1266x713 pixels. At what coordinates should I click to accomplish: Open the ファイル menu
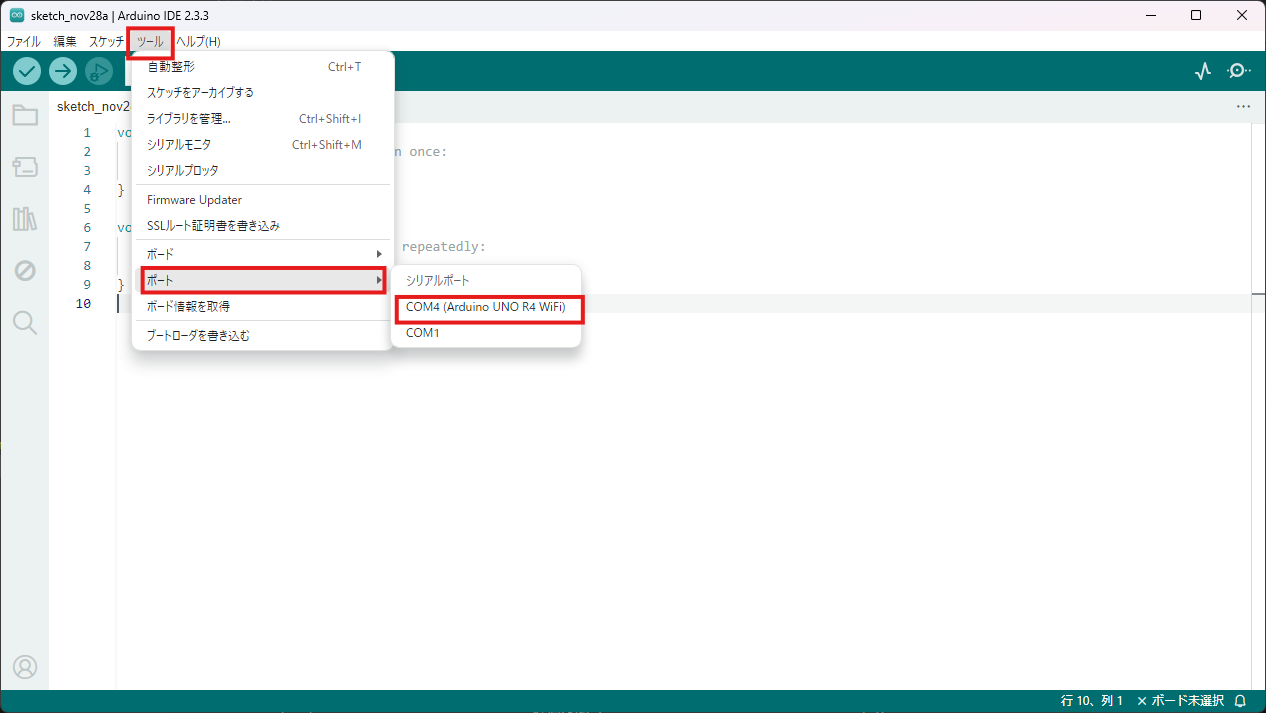[24, 42]
